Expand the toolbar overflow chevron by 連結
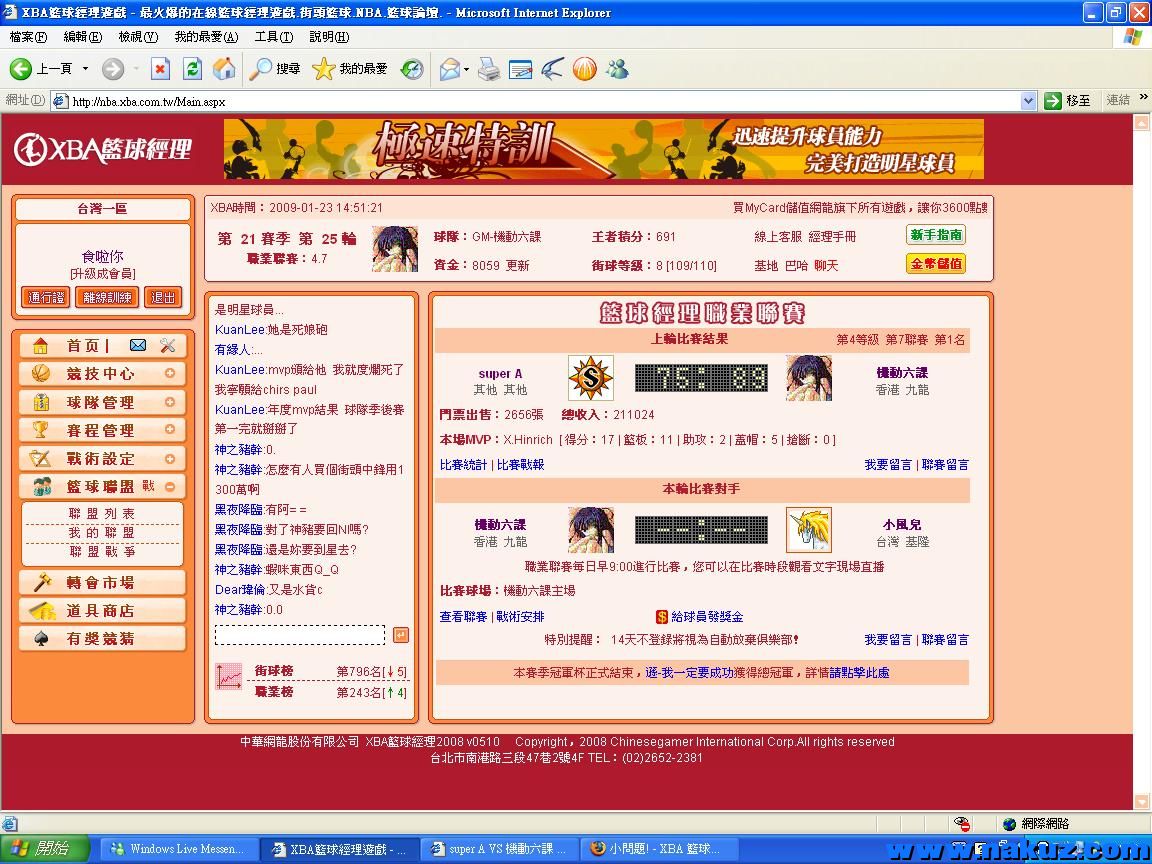This screenshot has height=864, width=1152. [1143, 97]
